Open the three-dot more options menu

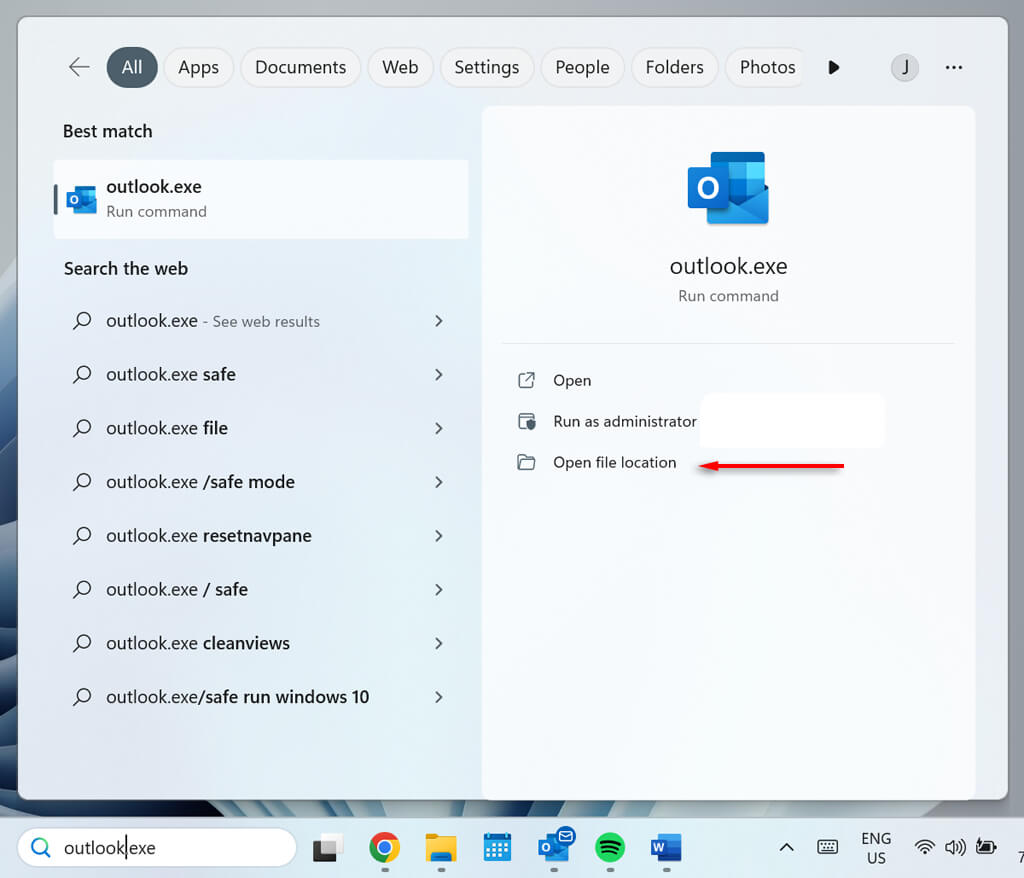click(953, 67)
